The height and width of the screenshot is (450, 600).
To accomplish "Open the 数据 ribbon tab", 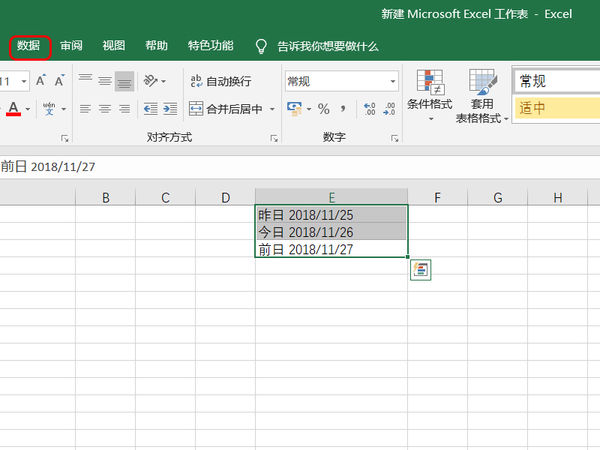I will (x=29, y=46).
